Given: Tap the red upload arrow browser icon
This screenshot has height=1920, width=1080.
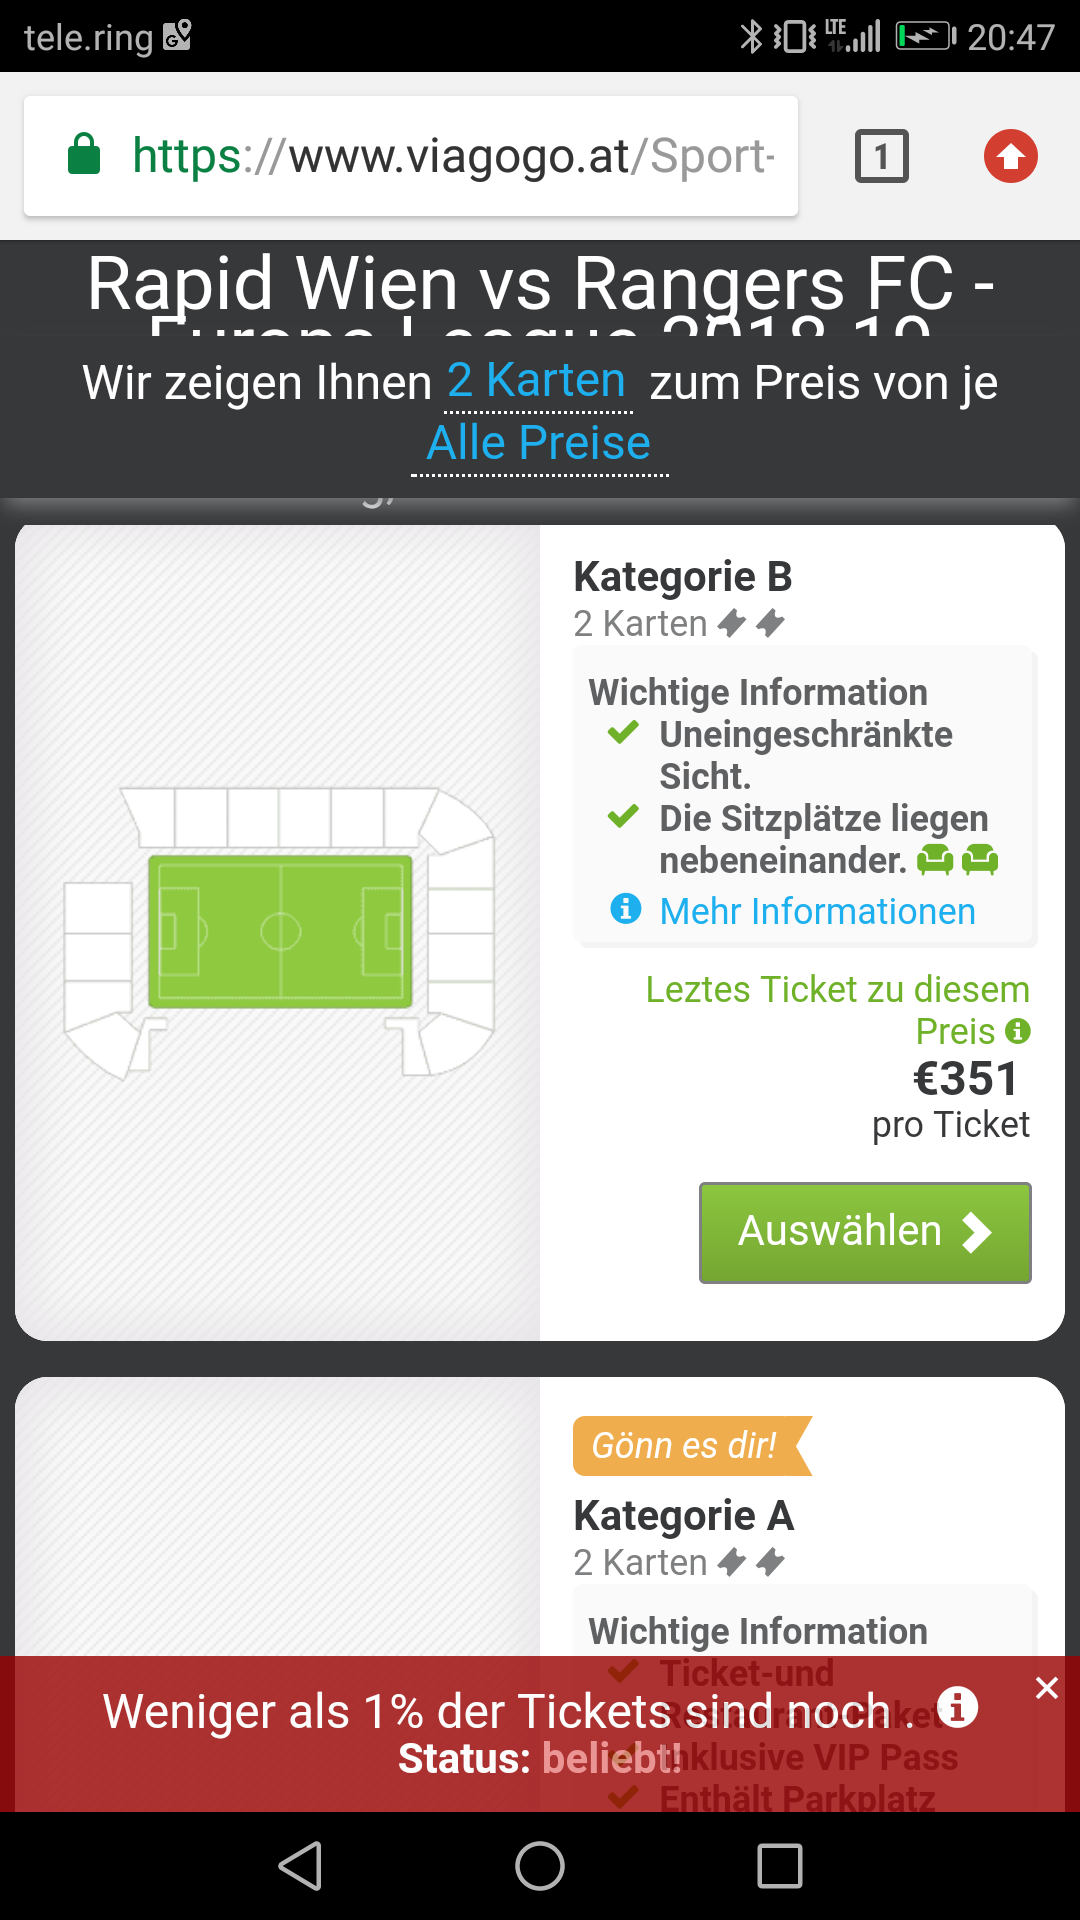Looking at the screenshot, I should [1010, 156].
